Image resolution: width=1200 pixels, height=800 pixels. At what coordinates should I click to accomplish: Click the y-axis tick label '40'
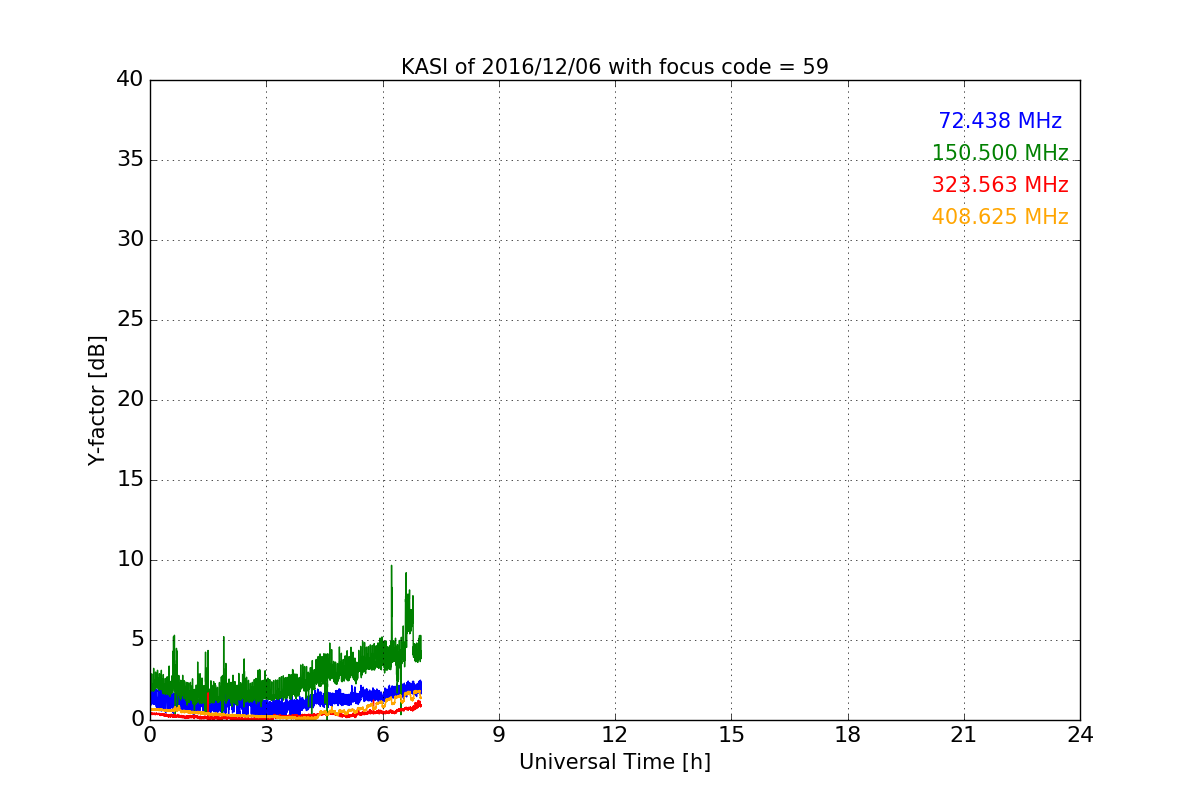130,80
